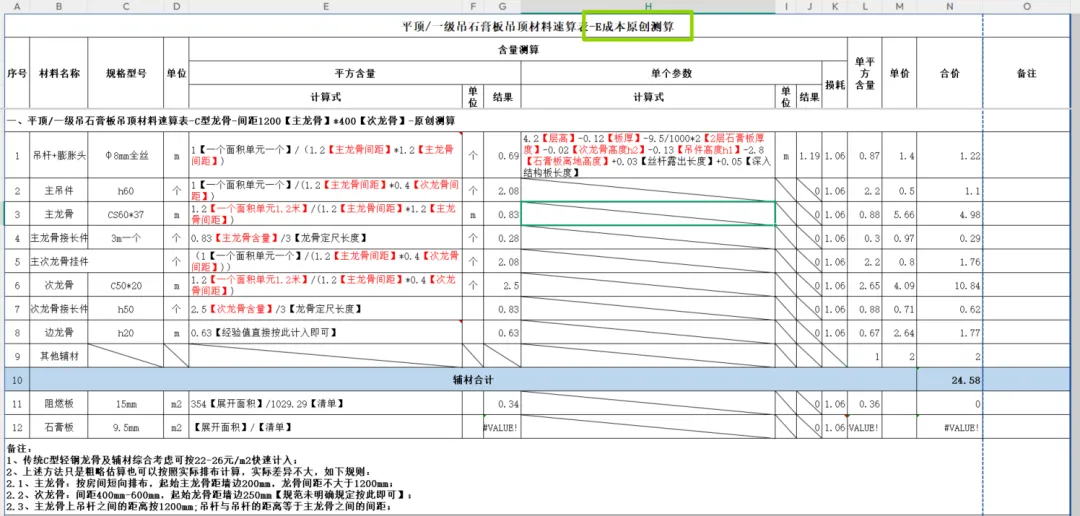Image resolution: width=1080 pixels, height=516 pixels.
Task: Click 计算式 header under 单个参数
Action: coord(648,97)
